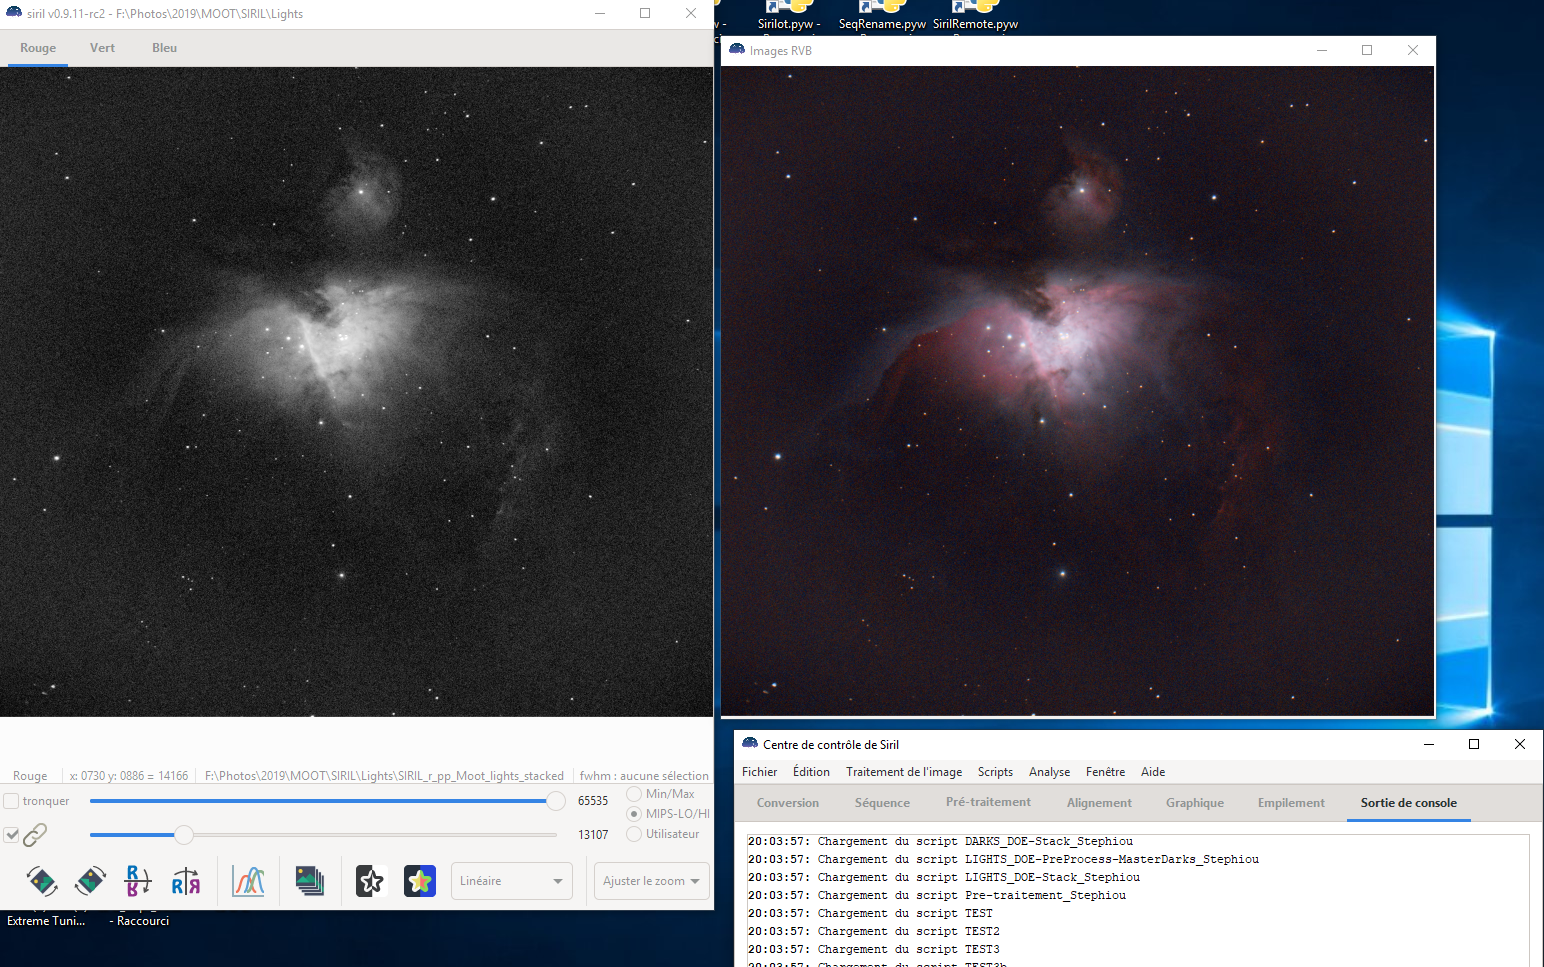Select the SeqRename.pyw desktop shortcut

(x=882, y=17)
